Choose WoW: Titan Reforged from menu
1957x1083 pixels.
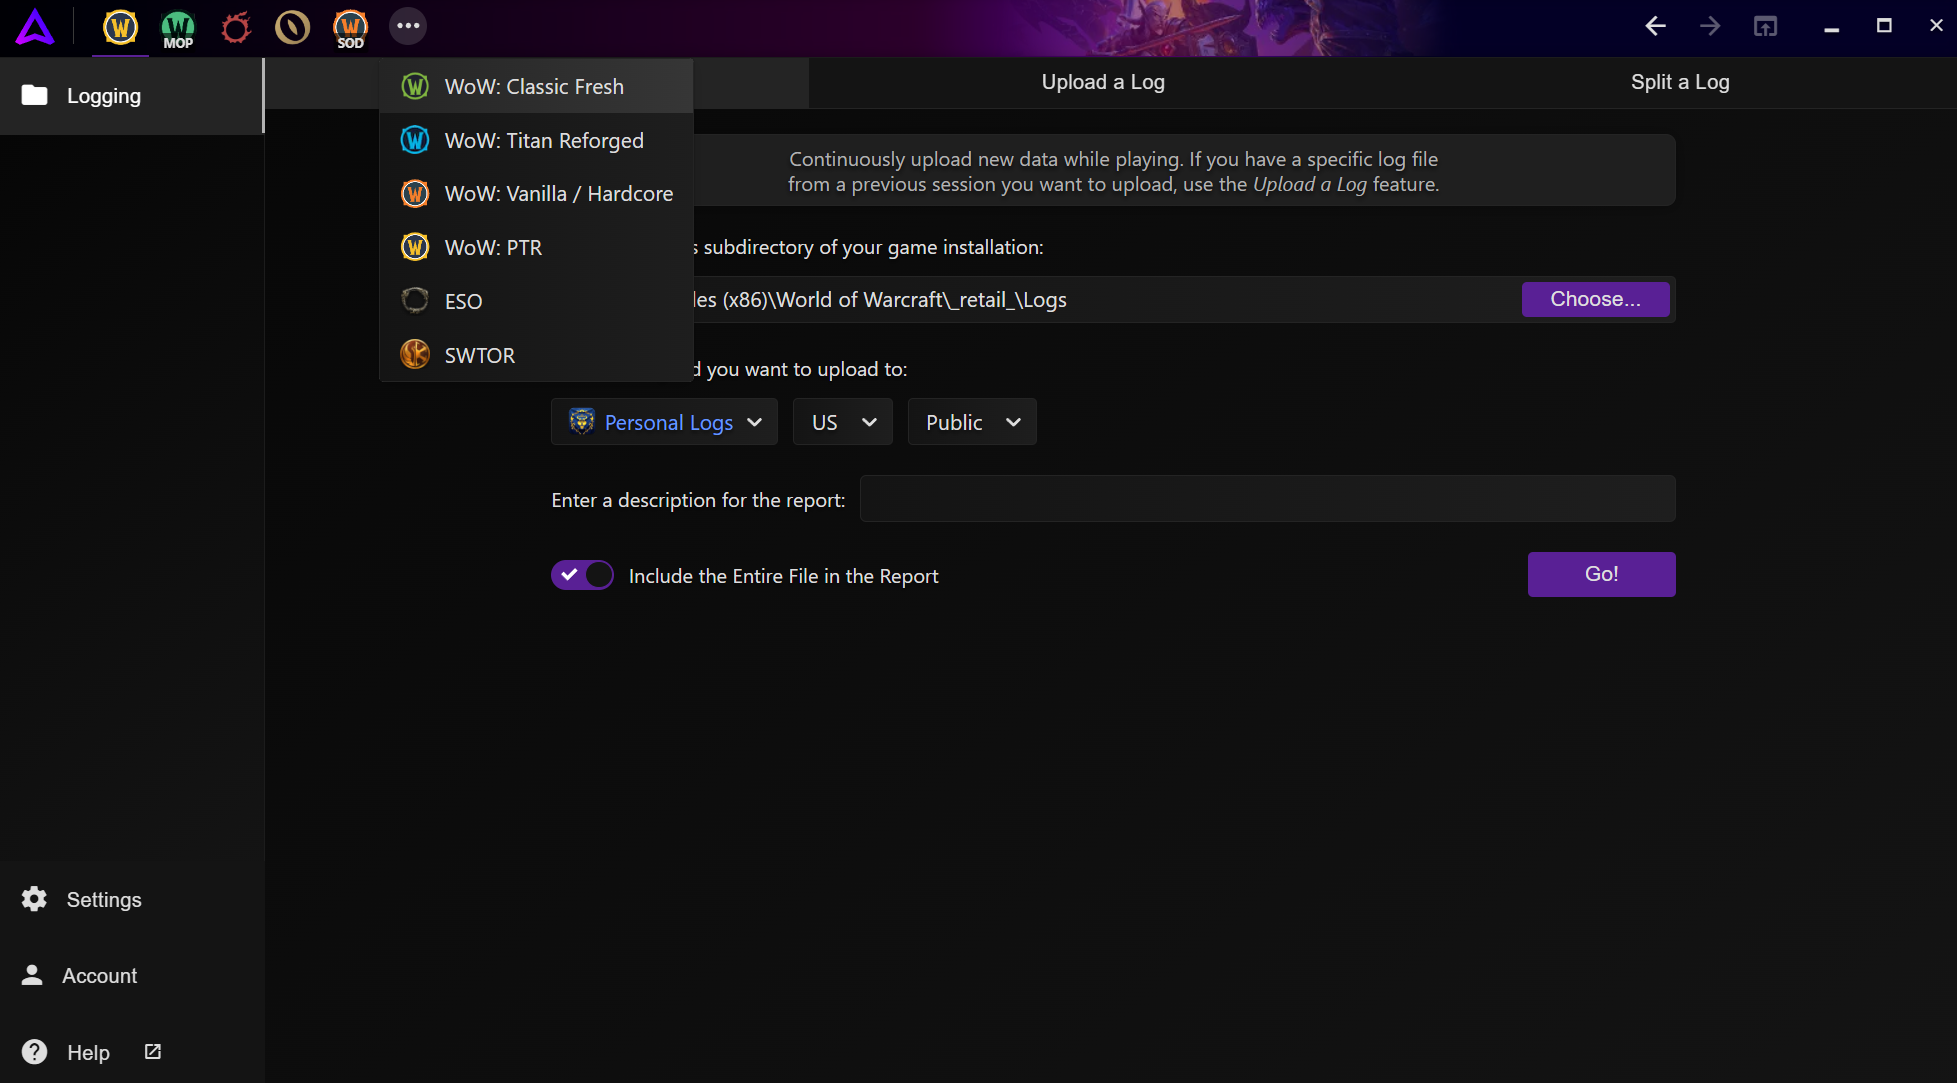(536, 140)
